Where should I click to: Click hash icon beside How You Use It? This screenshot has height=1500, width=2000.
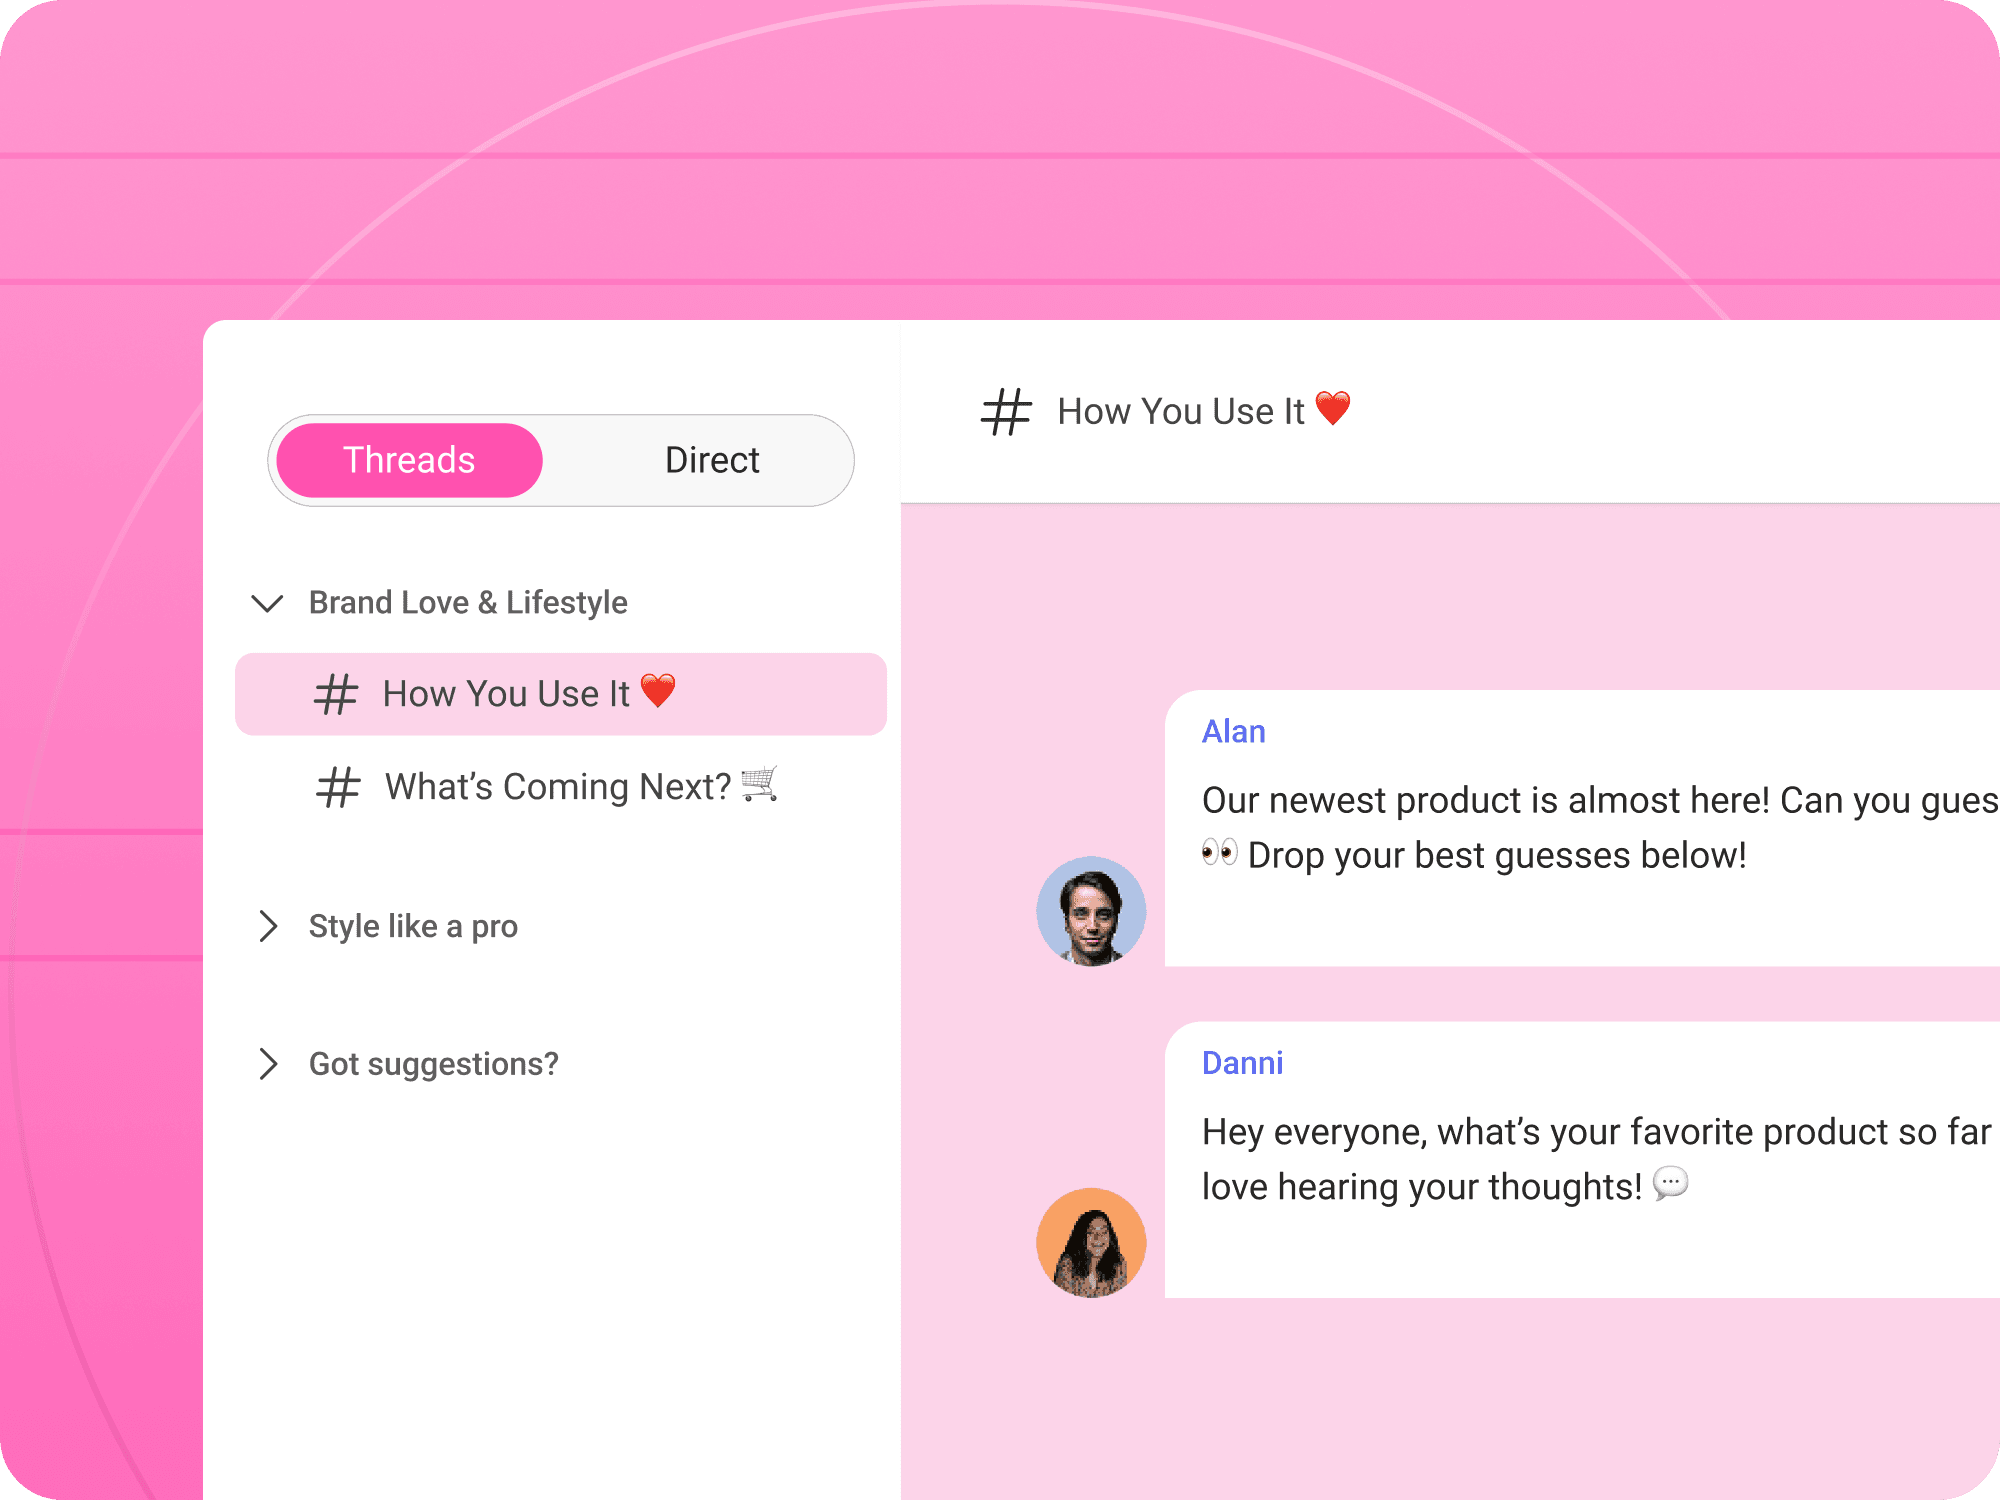(336, 694)
